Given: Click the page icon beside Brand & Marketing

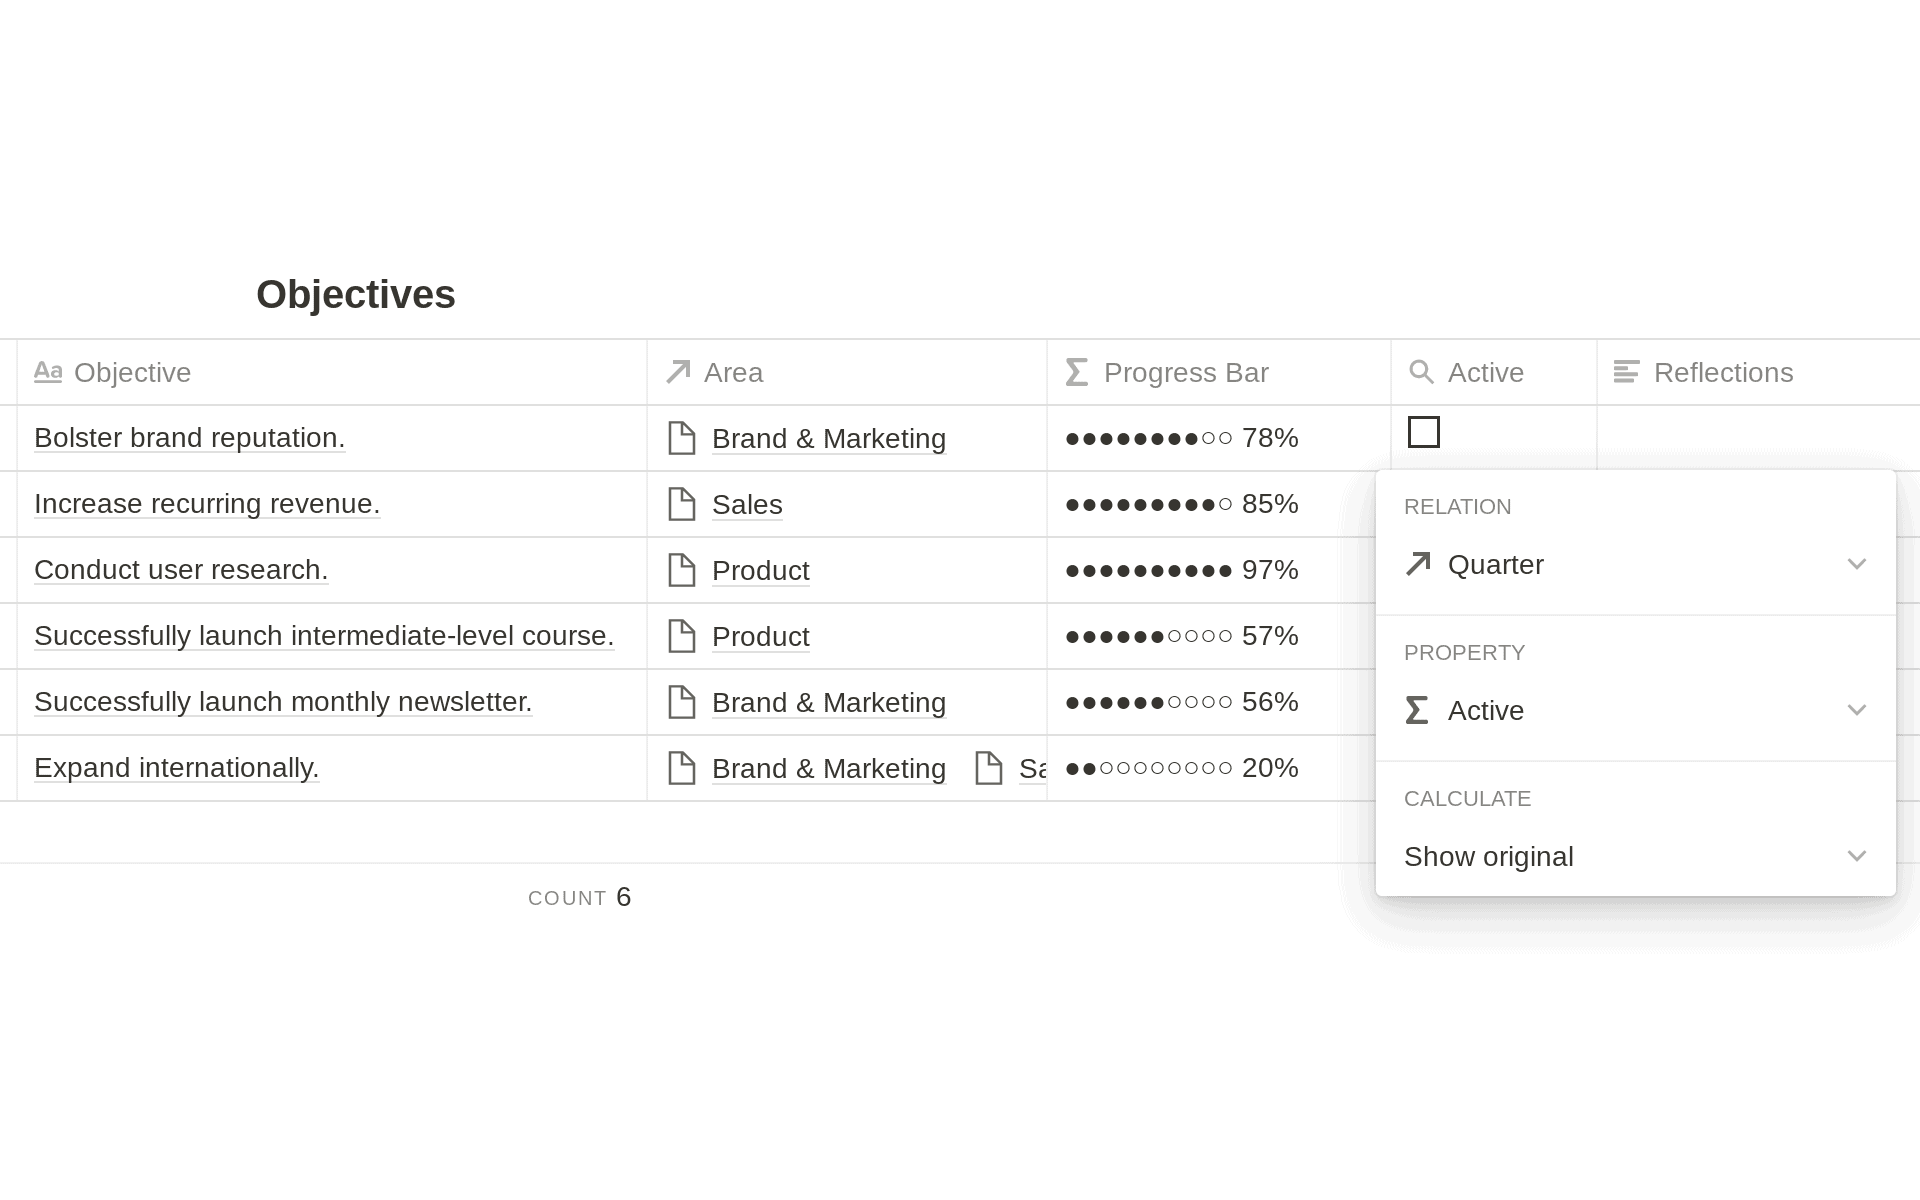Looking at the screenshot, I should click(683, 438).
